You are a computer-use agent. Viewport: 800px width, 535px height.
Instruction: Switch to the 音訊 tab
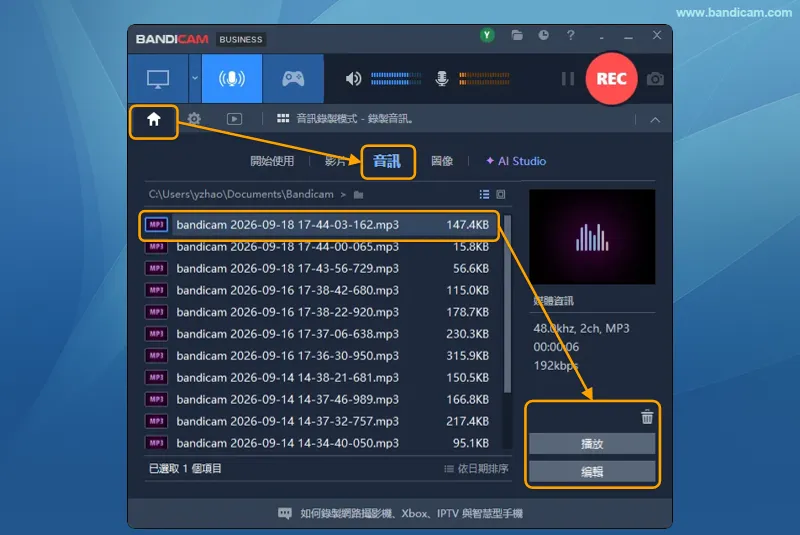(x=387, y=162)
